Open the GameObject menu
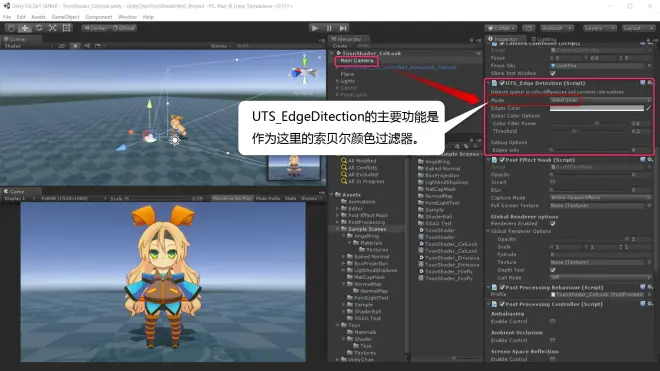This screenshot has width=660, height=371. pos(65,17)
